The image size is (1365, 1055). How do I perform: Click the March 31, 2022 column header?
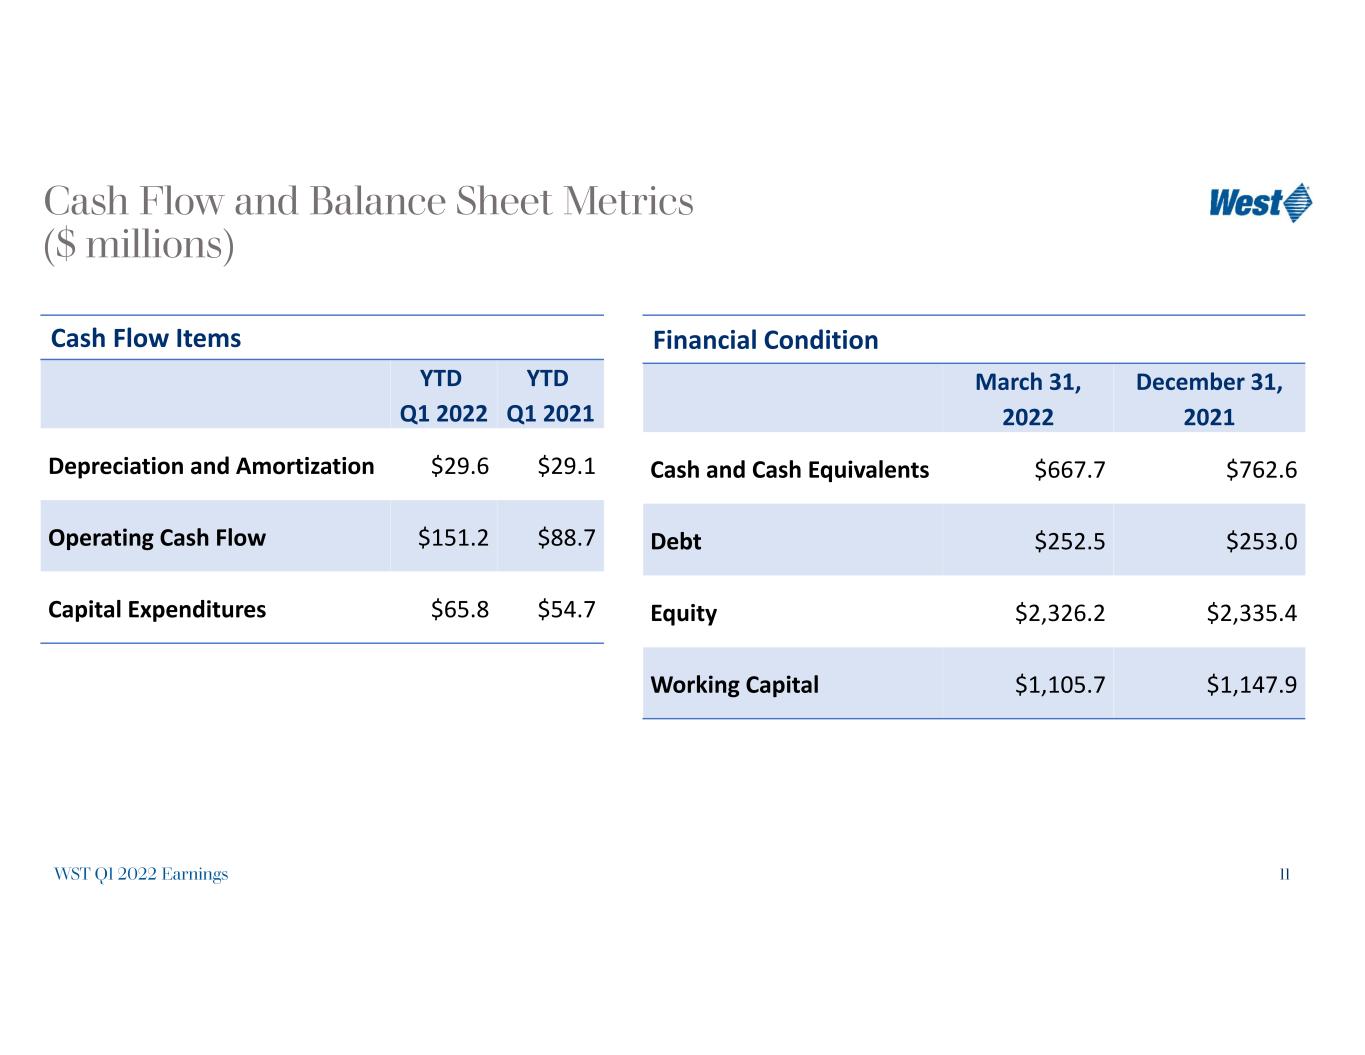pyautogui.click(x=1028, y=399)
